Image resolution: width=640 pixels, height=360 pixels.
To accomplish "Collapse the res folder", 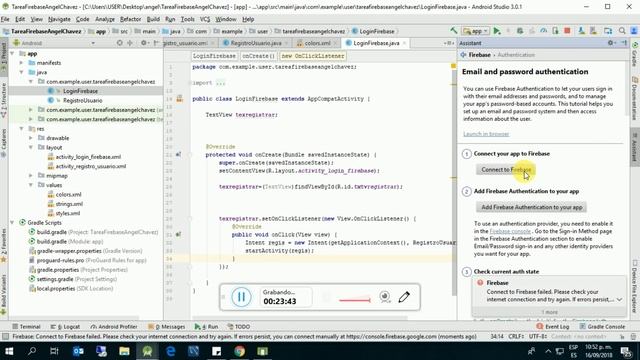I will (x=21, y=129).
